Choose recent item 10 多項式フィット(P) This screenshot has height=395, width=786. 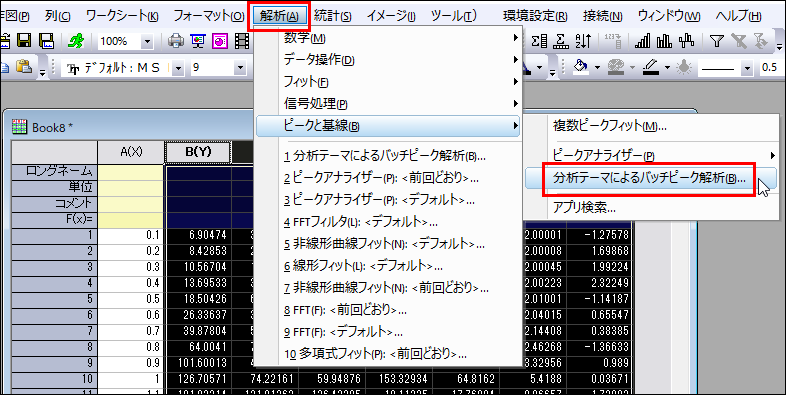(x=388, y=354)
